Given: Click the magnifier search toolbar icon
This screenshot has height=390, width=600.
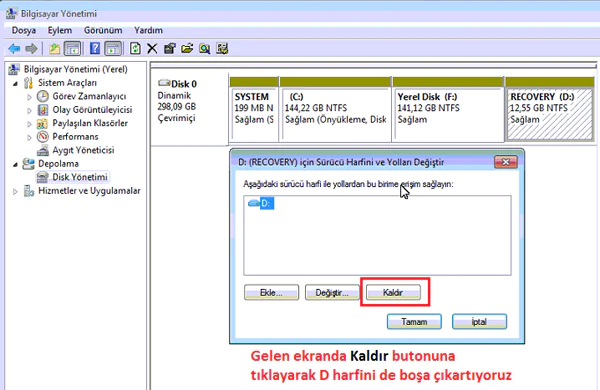Looking at the screenshot, I should tap(205, 49).
